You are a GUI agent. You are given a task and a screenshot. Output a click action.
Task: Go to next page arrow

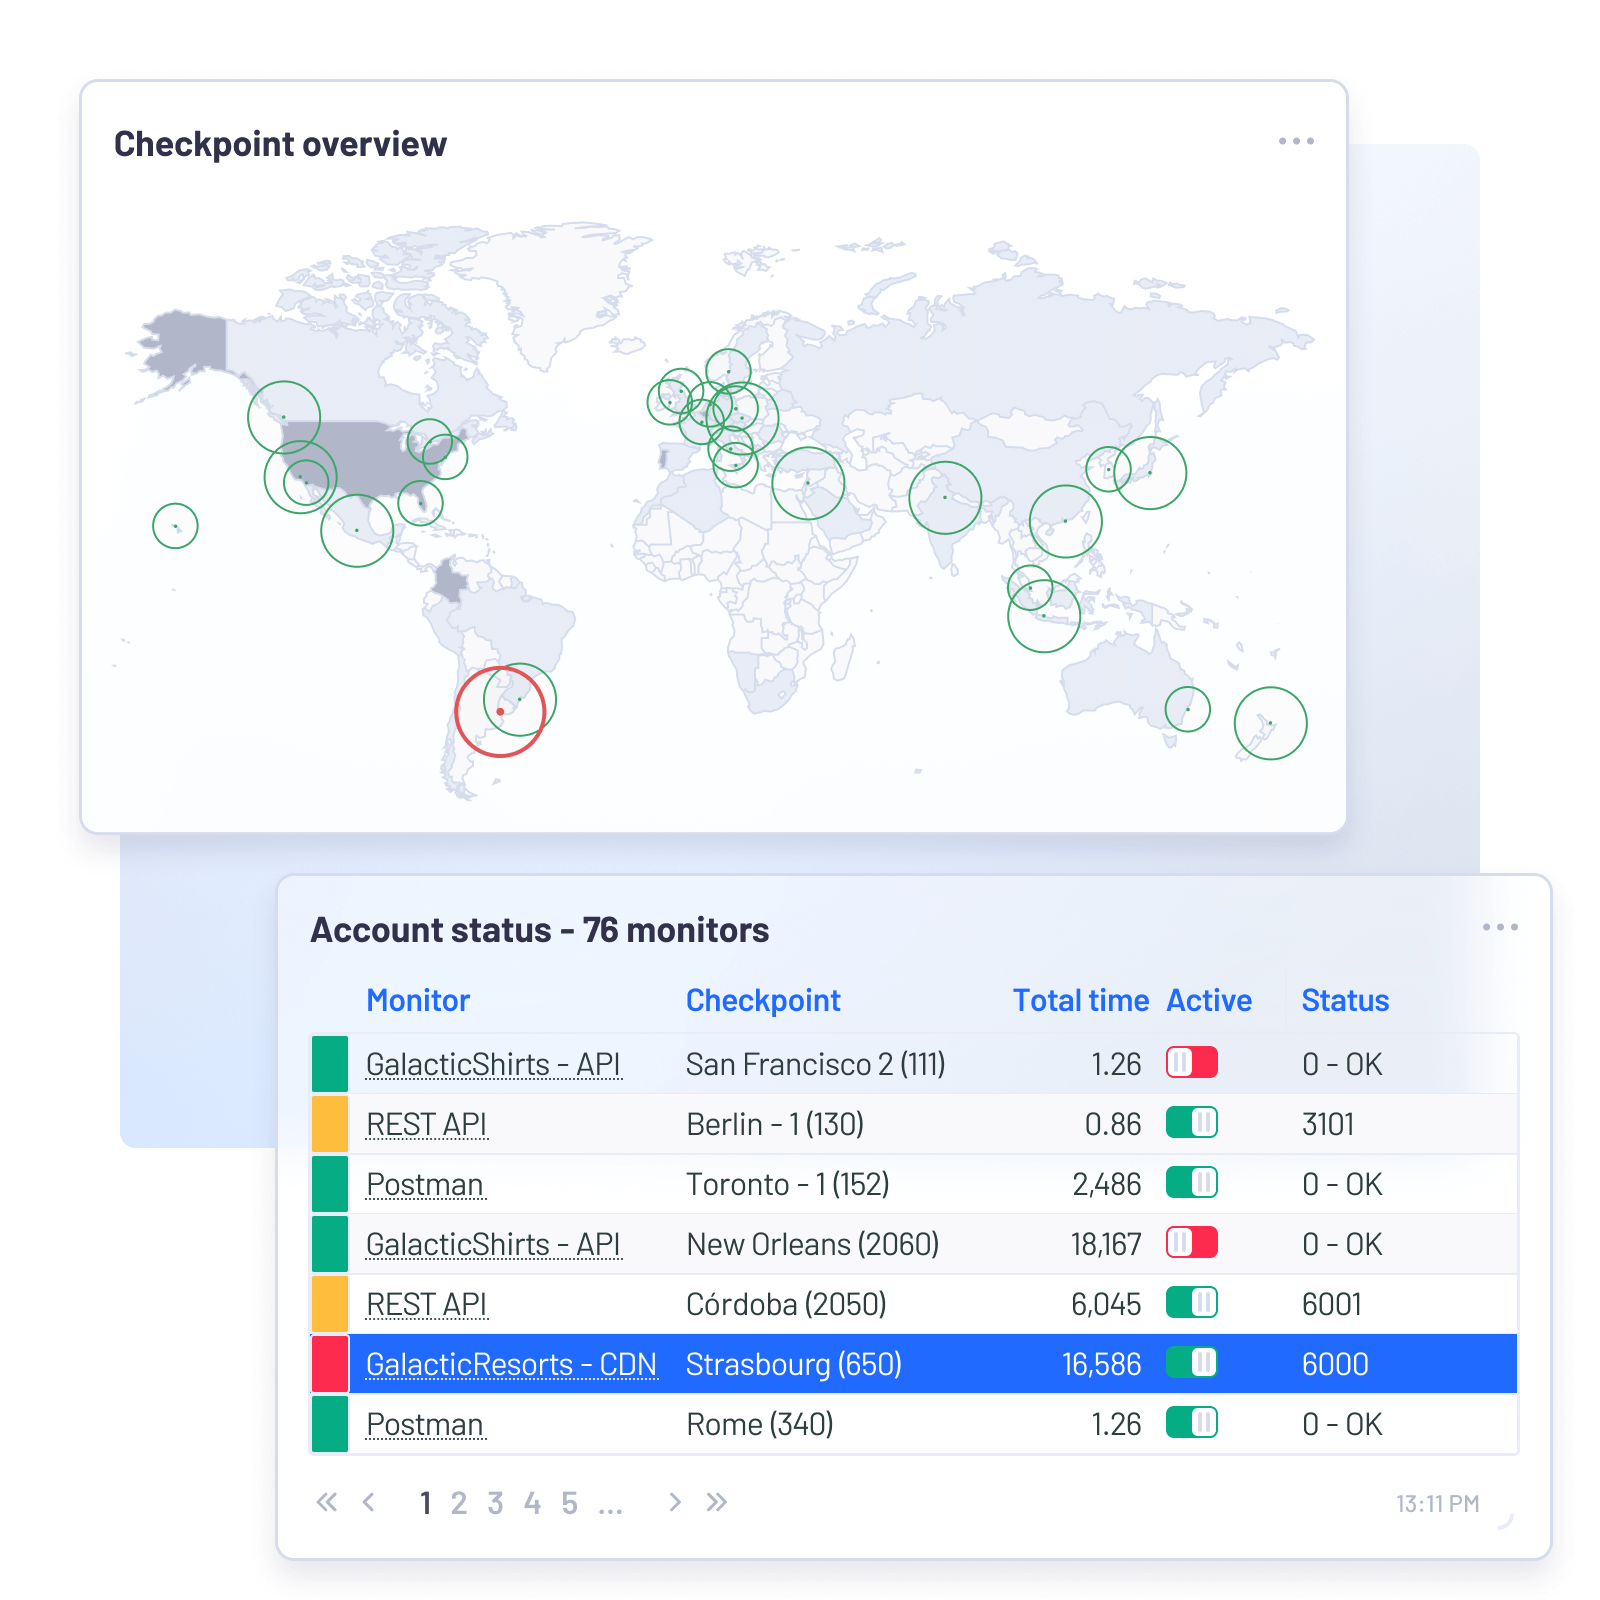(x=675, y=1502)
